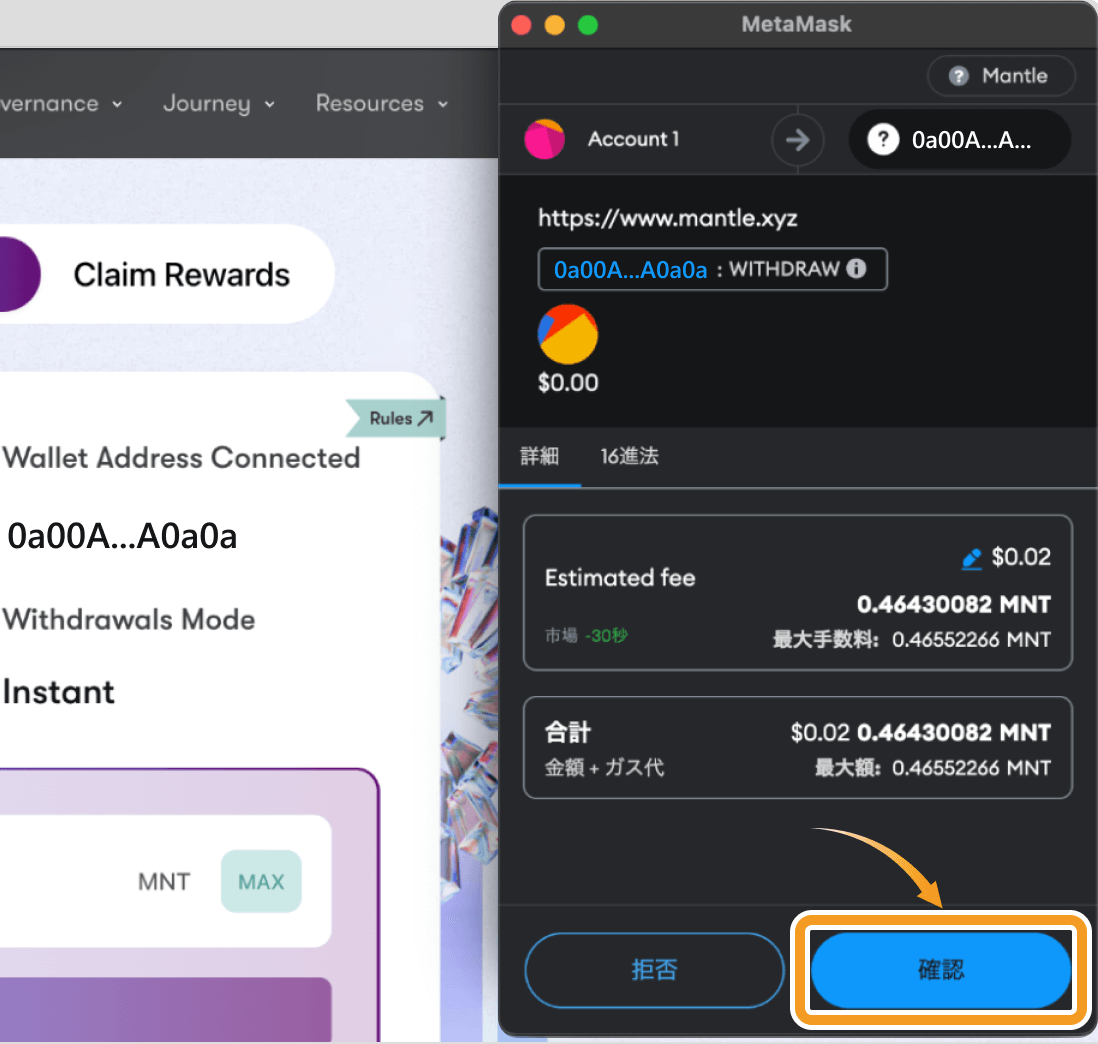This screenshot has width=1098, height=1044.
Task: Click the 最大手数料 0.46552266 MNT text
Action: pos(912,639)
